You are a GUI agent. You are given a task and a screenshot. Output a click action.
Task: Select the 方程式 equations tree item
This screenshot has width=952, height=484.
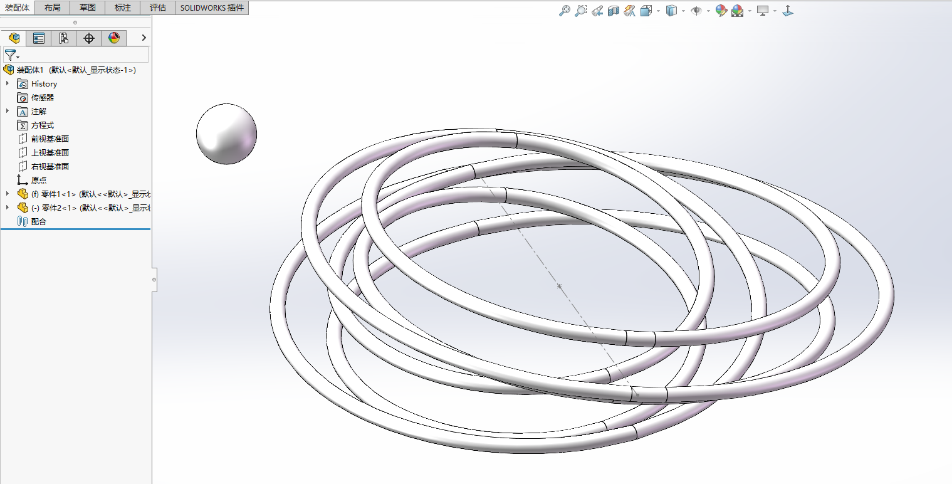[42, 125]
